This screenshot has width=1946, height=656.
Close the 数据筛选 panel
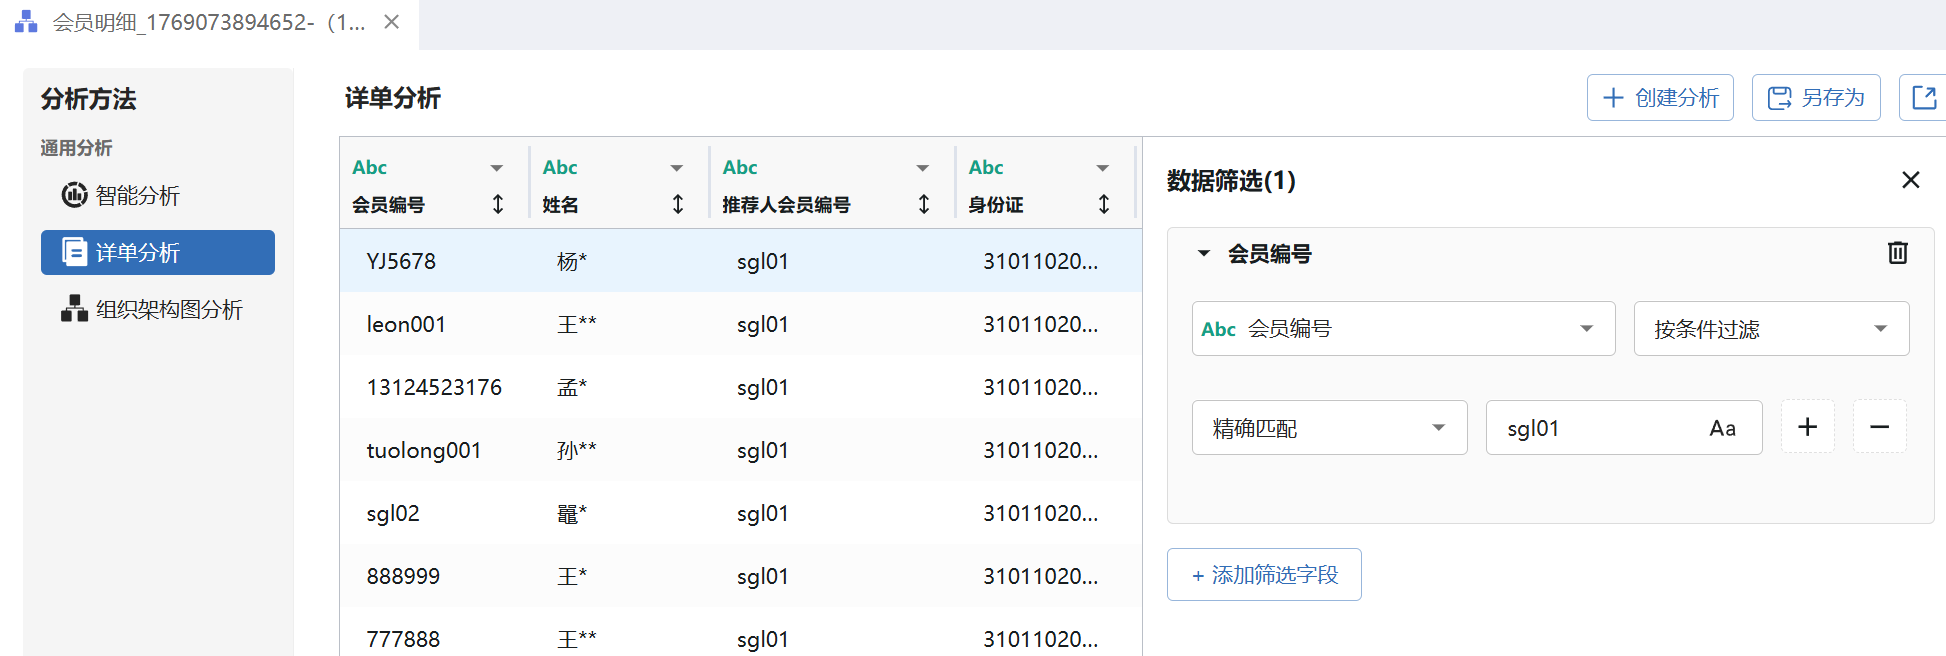[x=1910, y=180]
